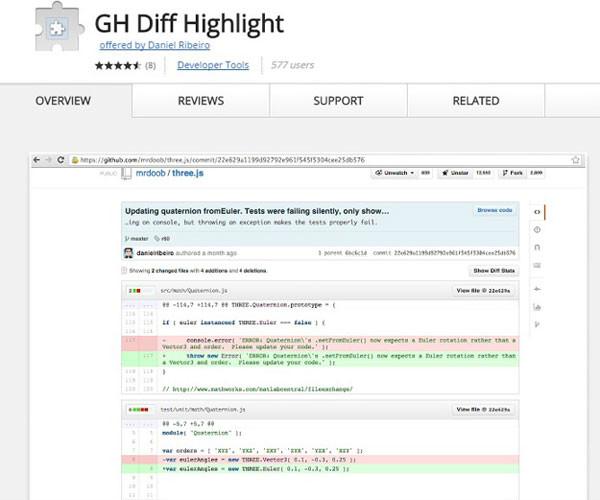Image resolution: width=600 pixels, height=500 pixels.
Task: Select the OVERVIEW tab
Action: pos(63,101)
